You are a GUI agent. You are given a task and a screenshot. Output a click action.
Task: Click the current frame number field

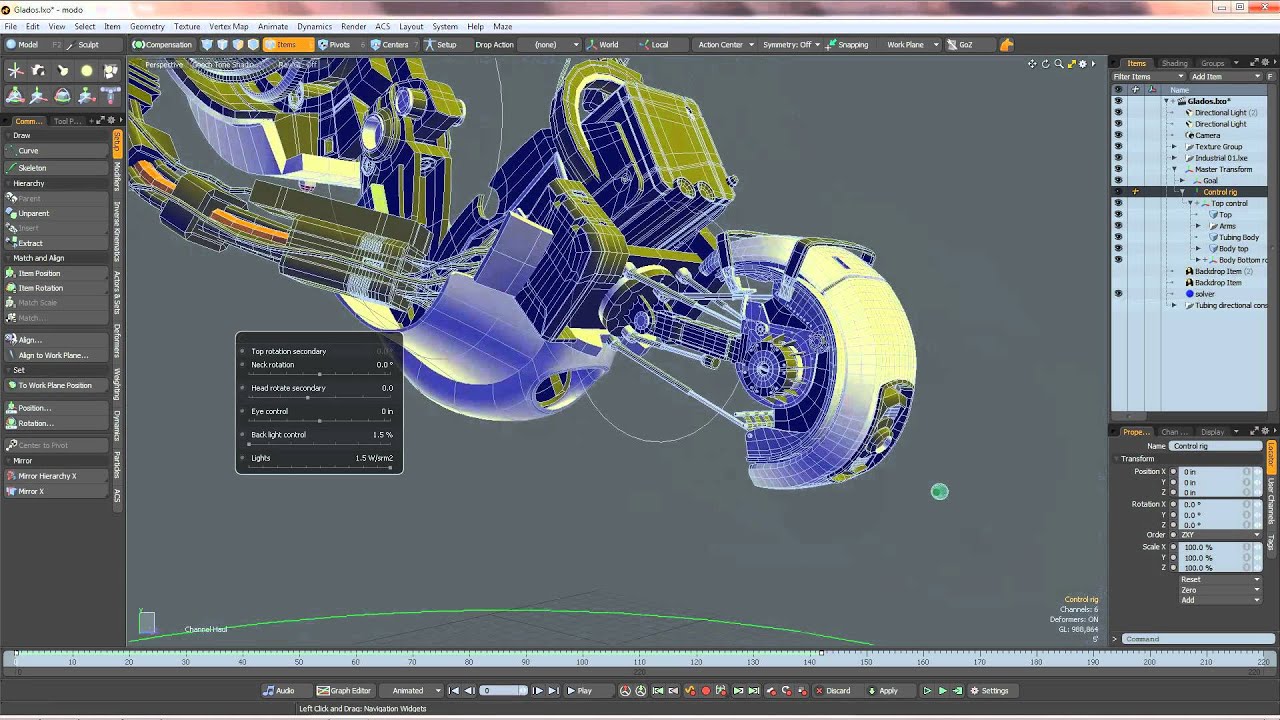pos(503,690)
